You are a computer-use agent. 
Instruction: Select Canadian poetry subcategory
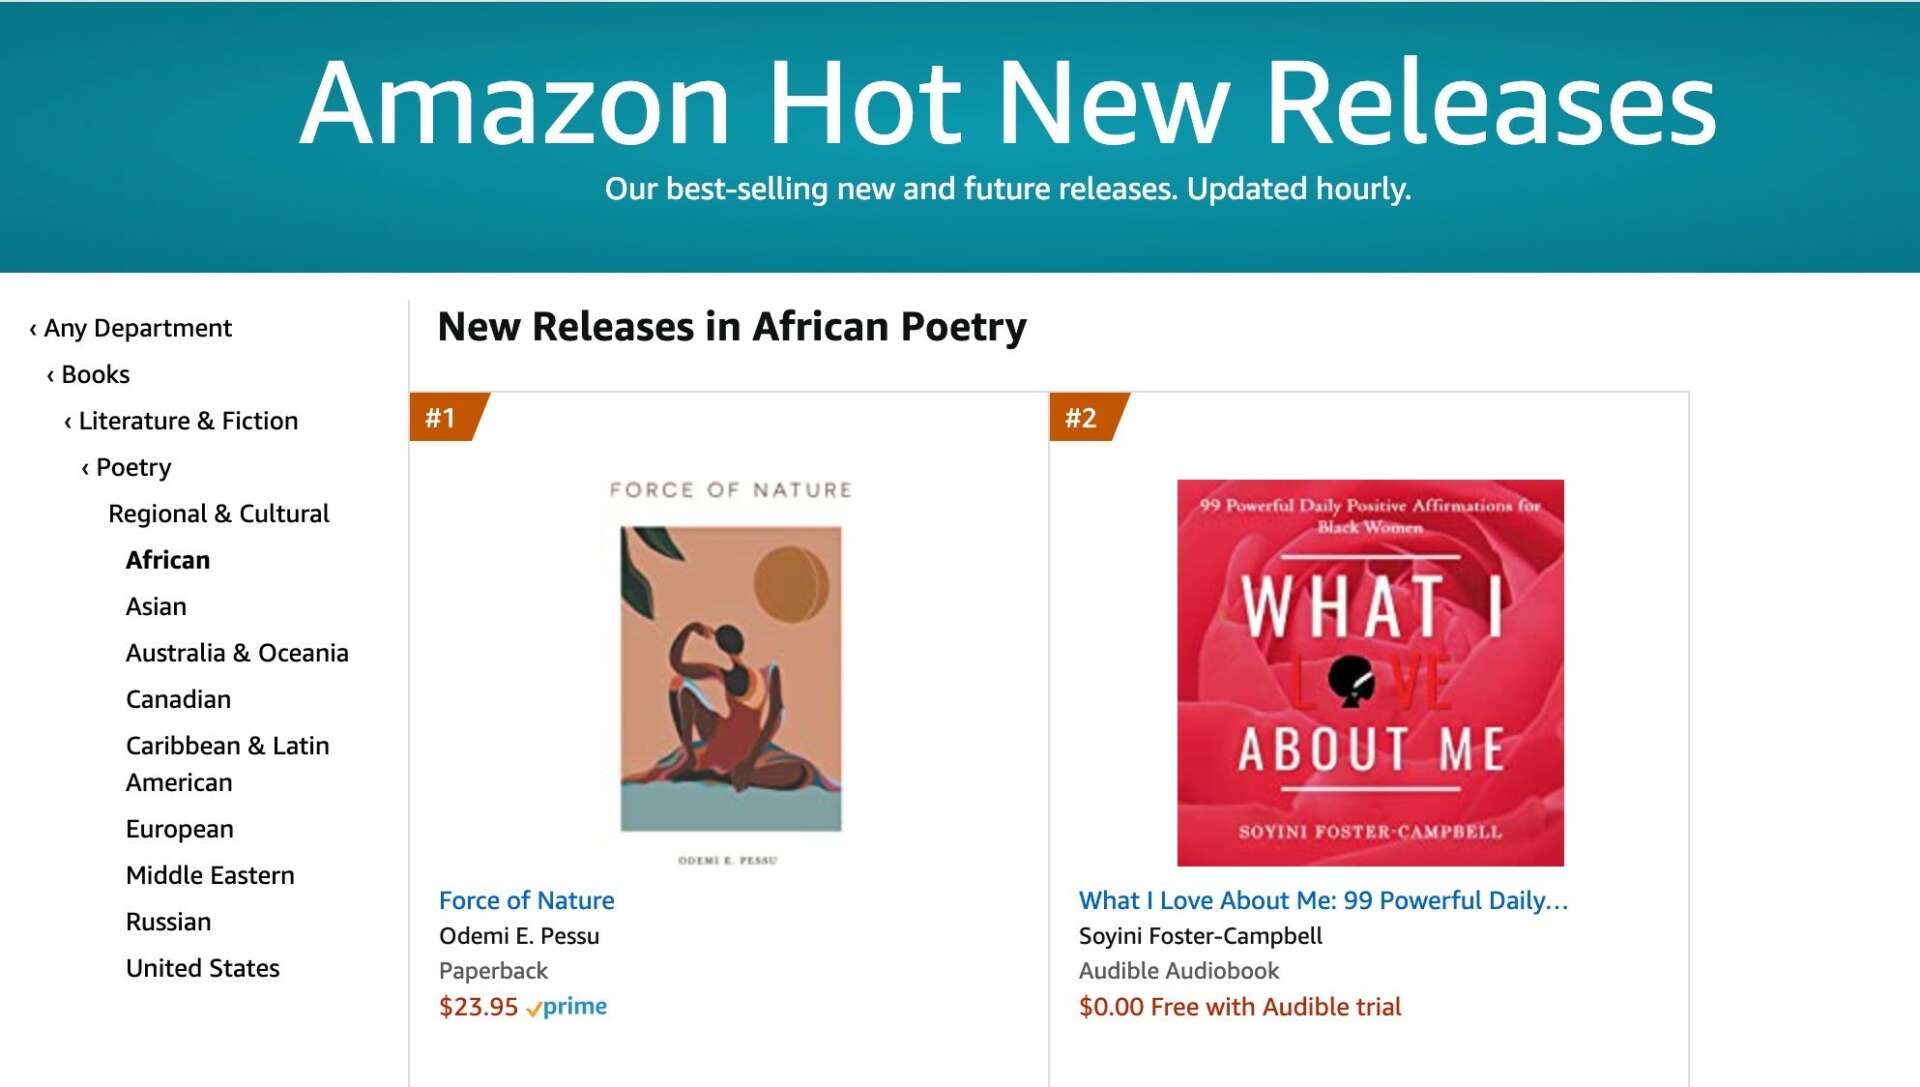(178, 699)
